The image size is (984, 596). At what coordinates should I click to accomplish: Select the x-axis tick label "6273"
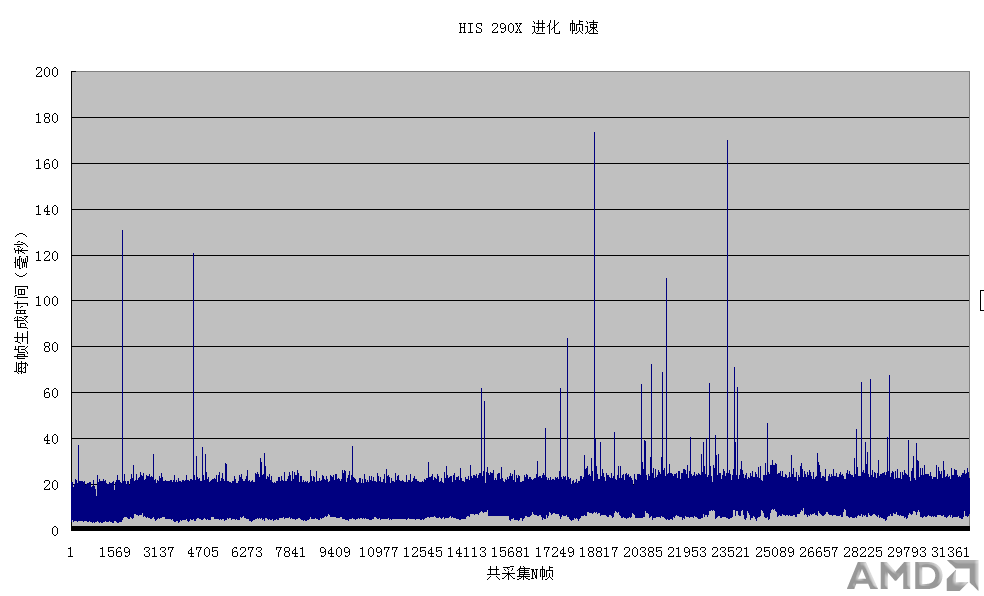click(247, 552)
